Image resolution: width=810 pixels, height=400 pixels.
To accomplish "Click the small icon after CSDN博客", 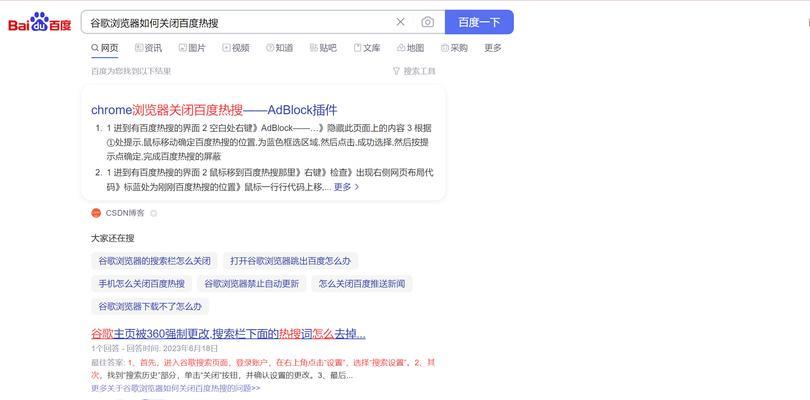I will click(153, 213).
